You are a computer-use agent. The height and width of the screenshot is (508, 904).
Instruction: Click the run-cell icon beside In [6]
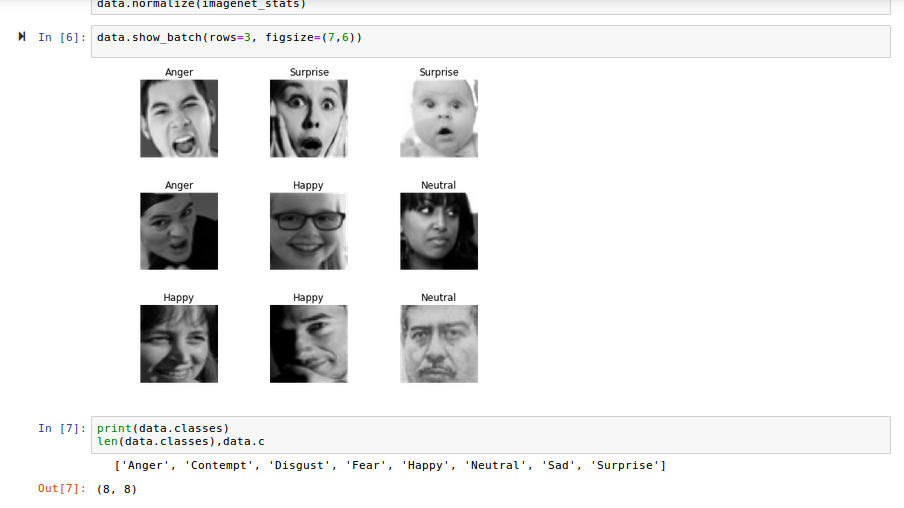[22, 37]
